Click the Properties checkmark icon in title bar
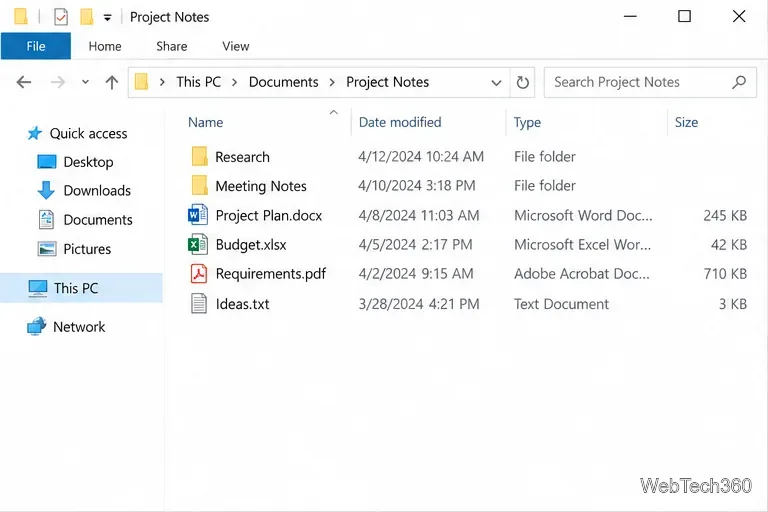The height and width of the screenshot is (512, 768). coord(61,17)
